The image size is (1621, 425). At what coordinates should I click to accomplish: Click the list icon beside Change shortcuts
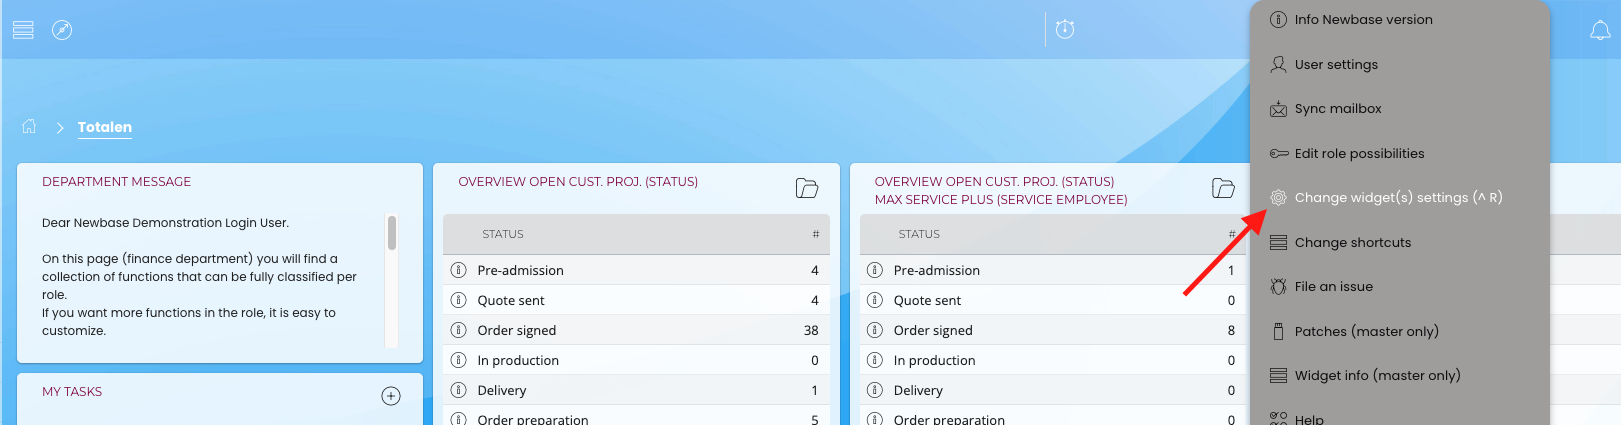pos(1278,242)
